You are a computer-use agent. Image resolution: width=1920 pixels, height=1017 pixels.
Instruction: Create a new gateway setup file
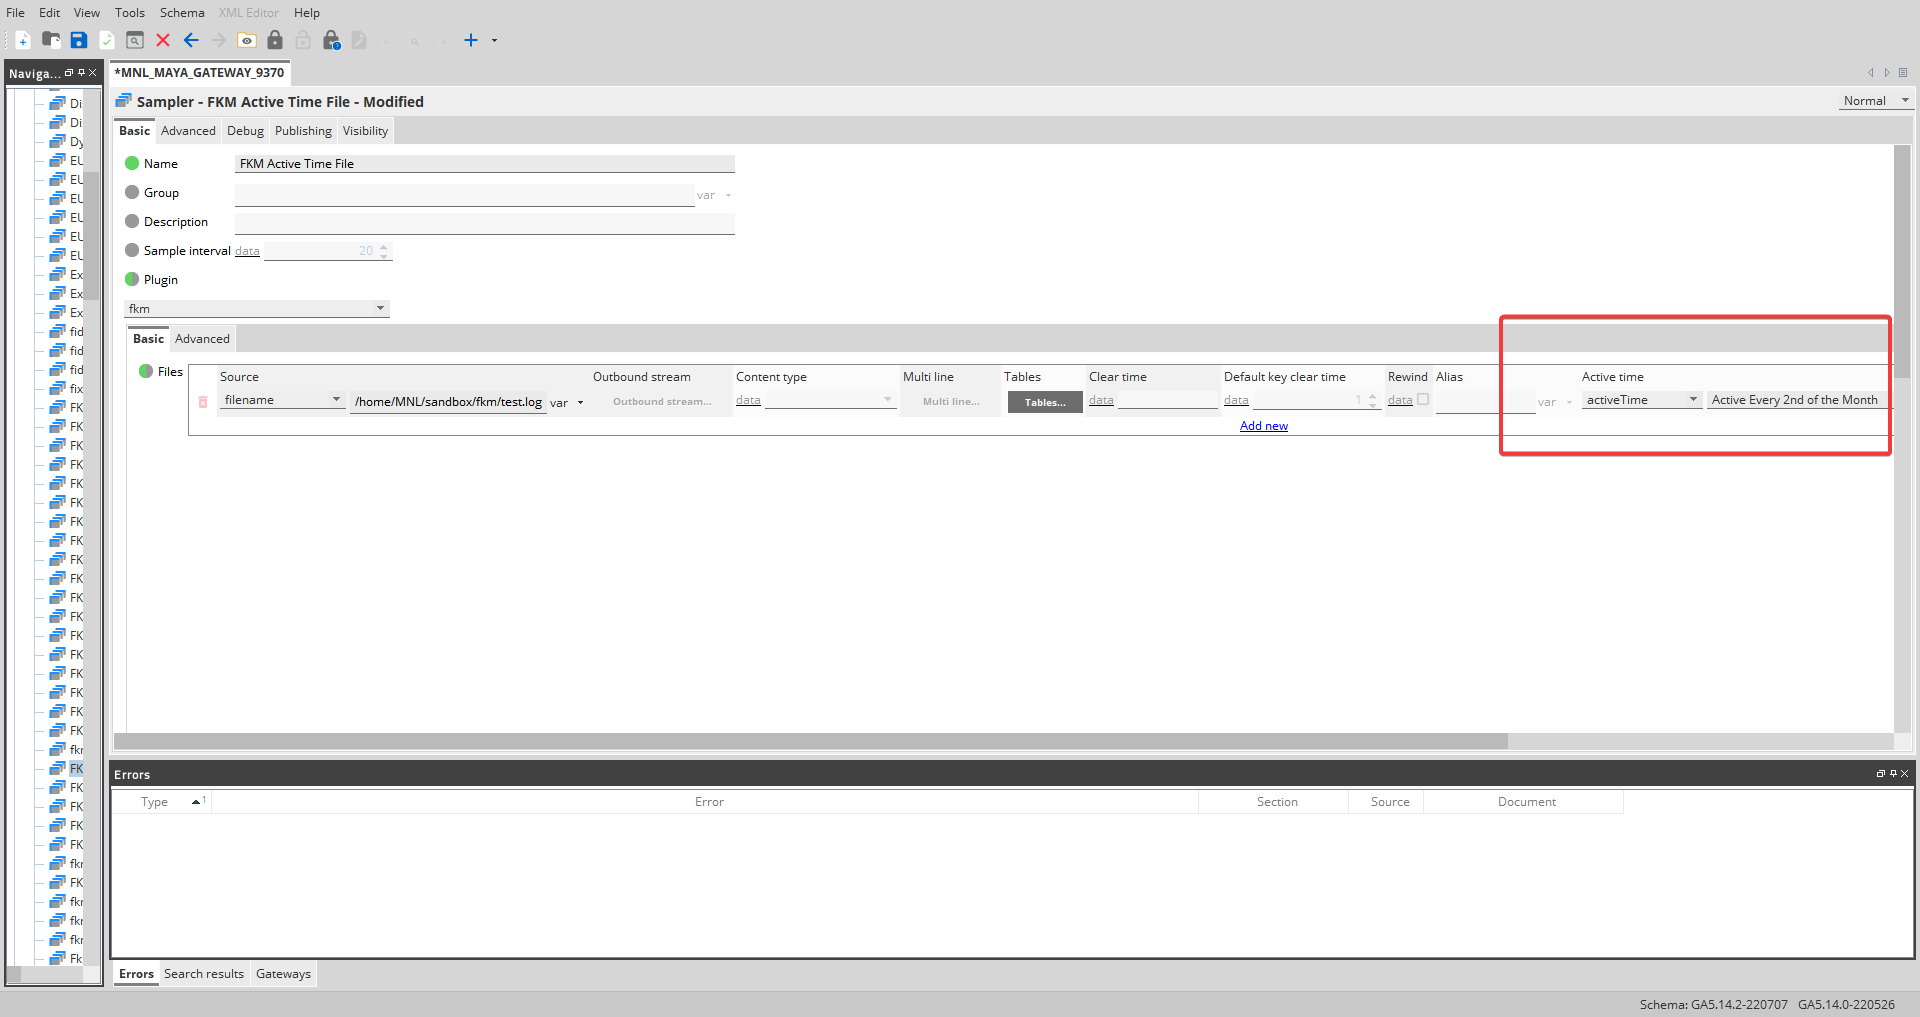pyautogui.click(x=22, y=40)
